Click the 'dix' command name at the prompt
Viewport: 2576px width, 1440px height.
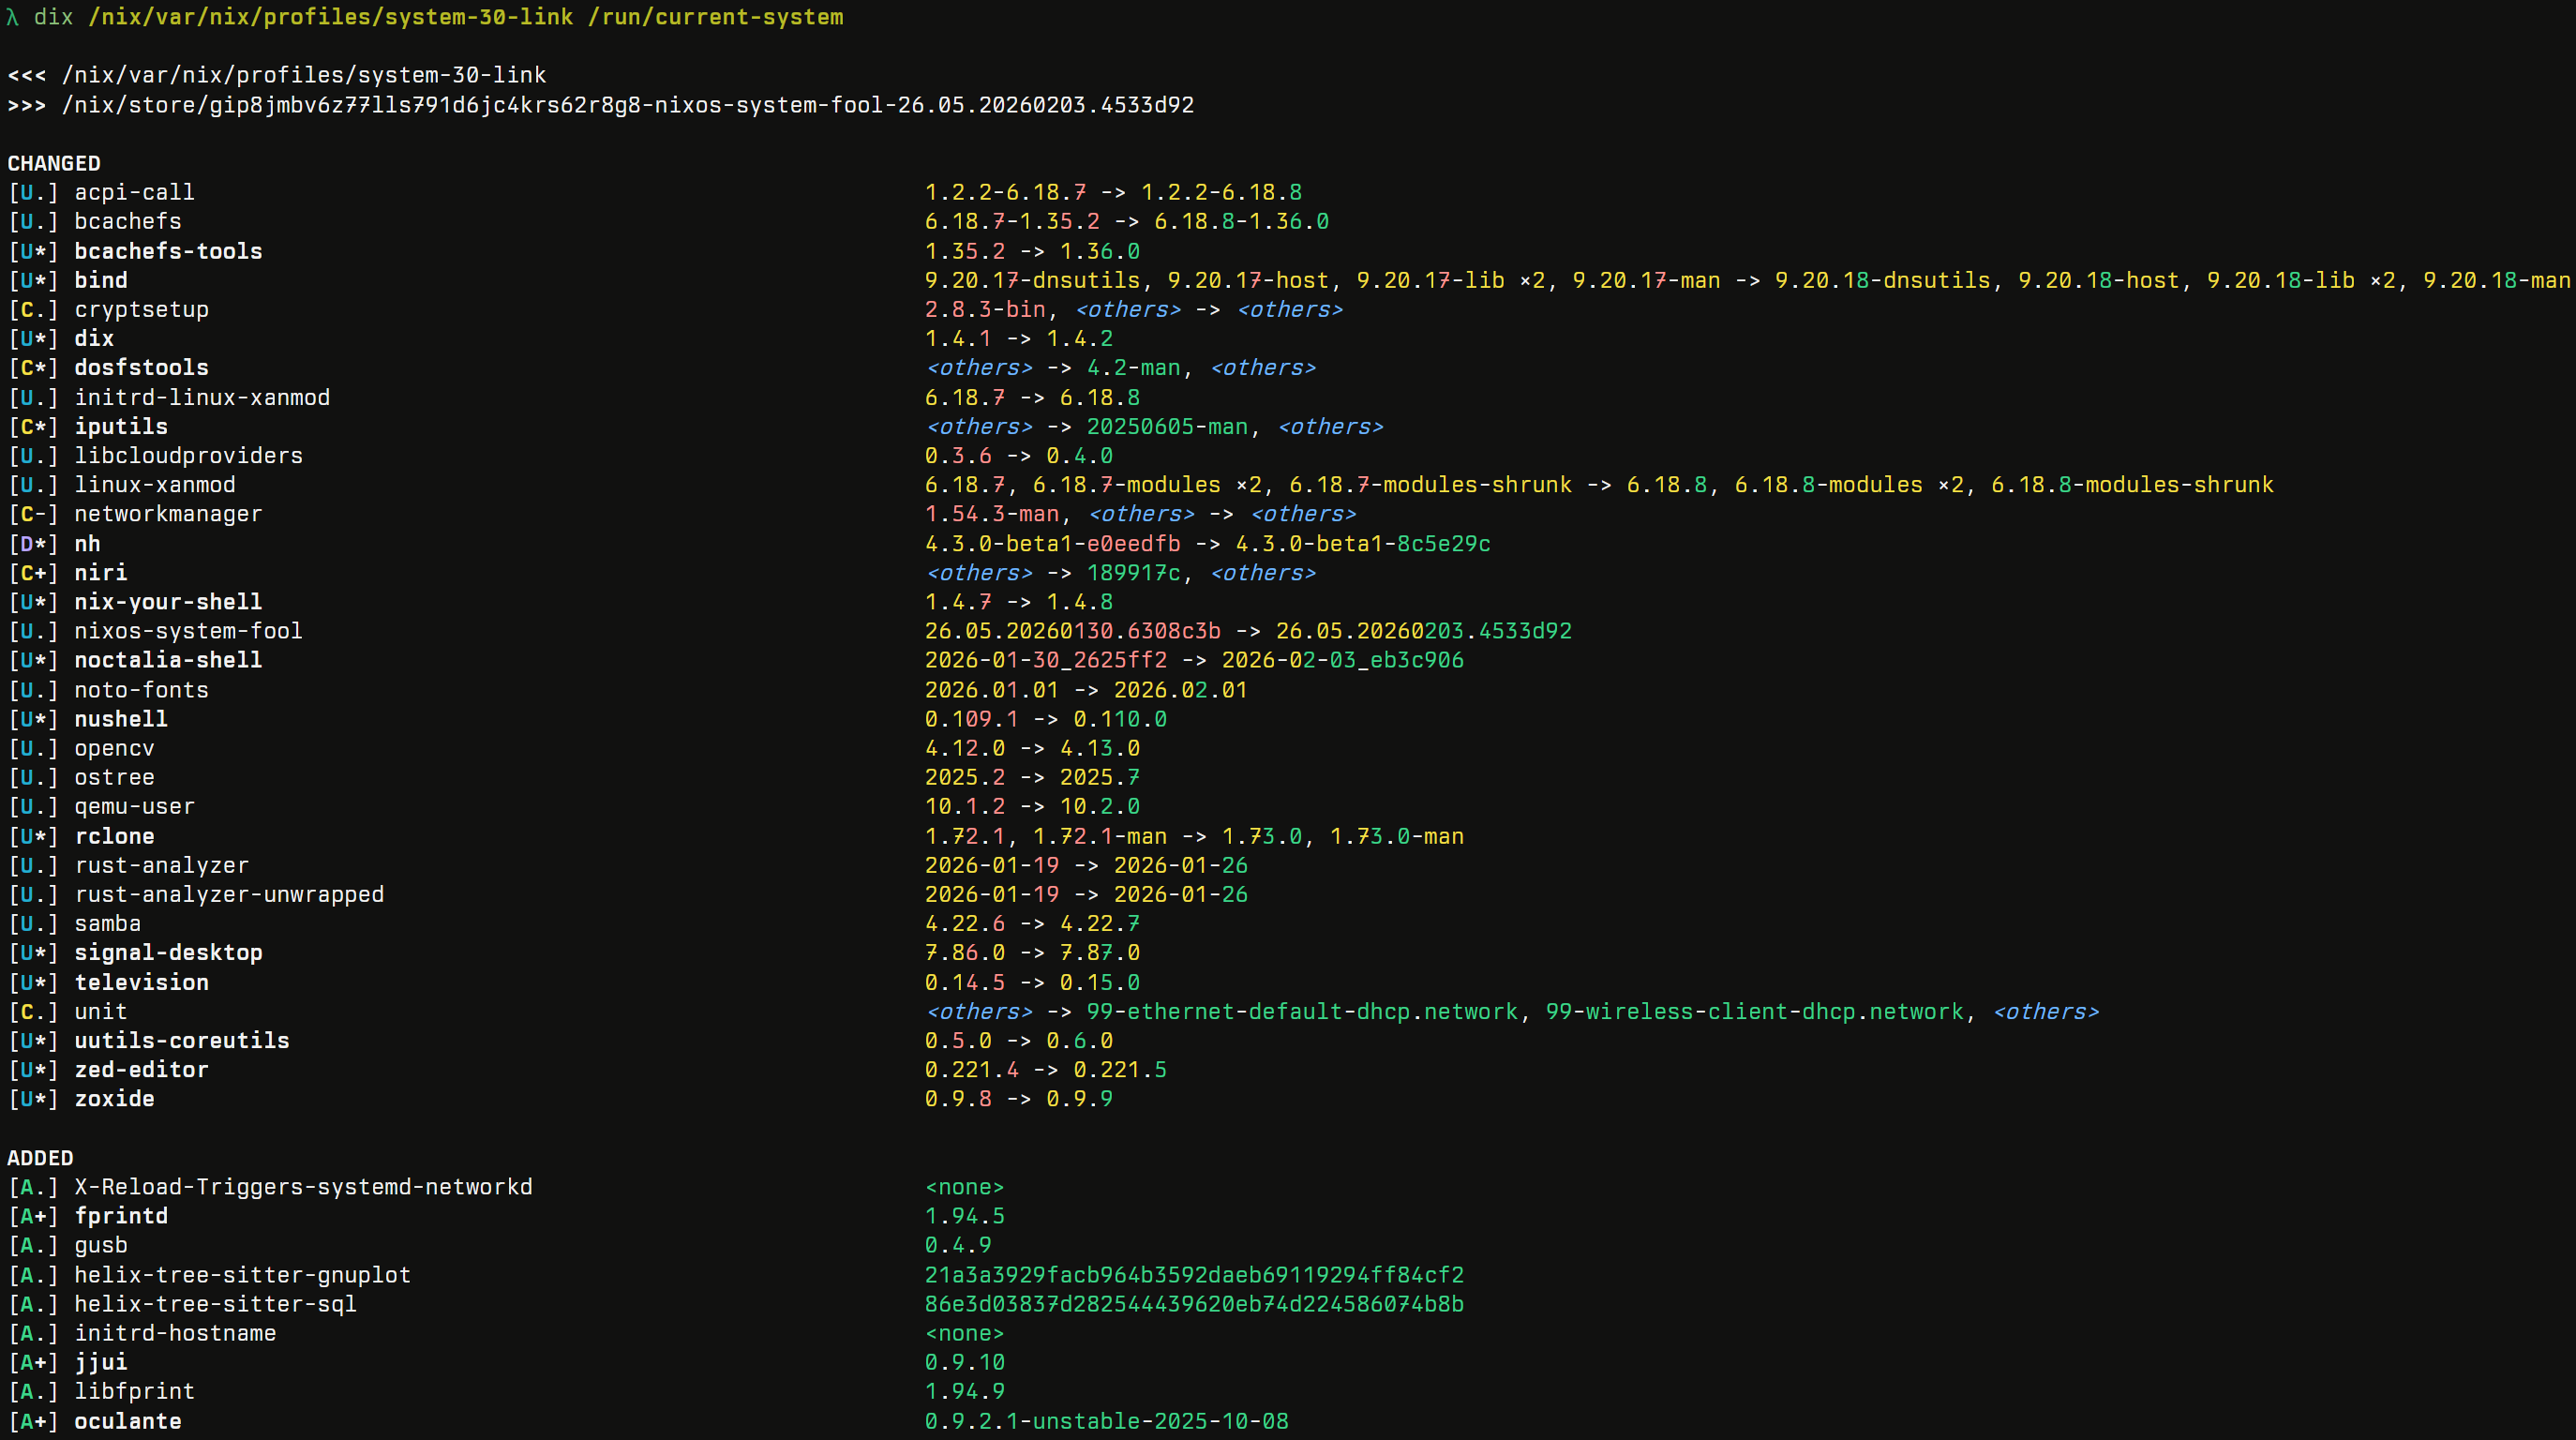(x=53, y=17)
